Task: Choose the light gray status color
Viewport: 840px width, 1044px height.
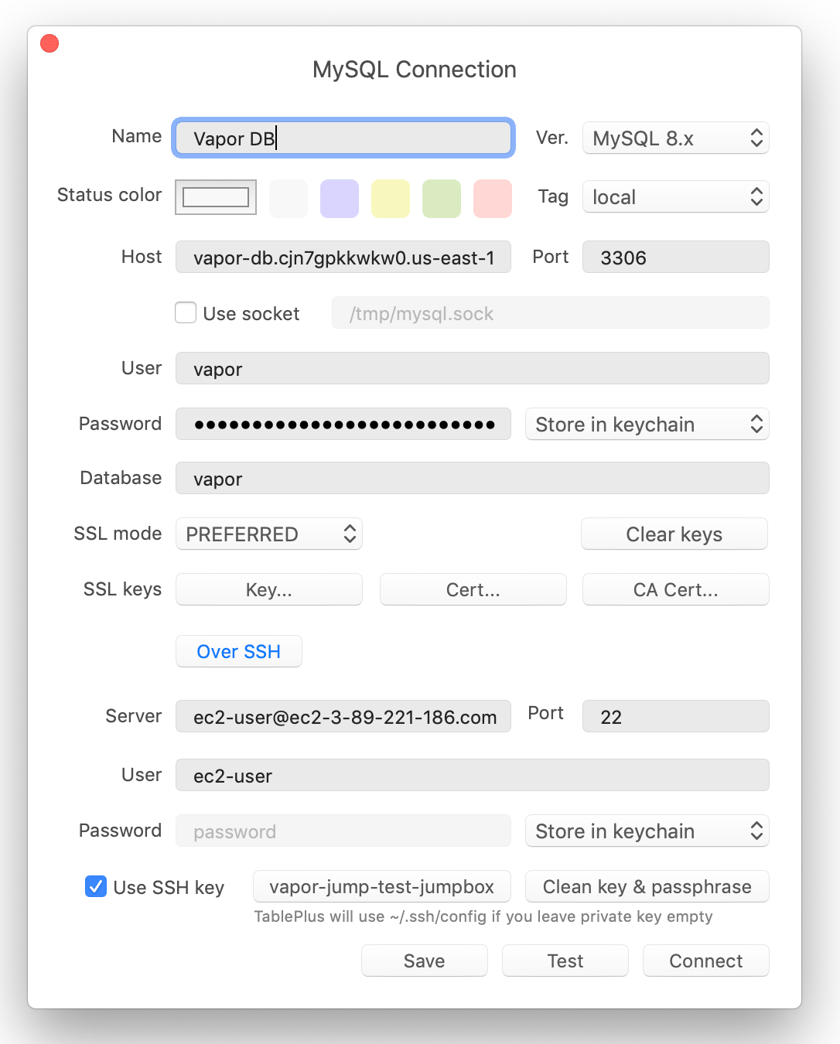Action: 288,198
